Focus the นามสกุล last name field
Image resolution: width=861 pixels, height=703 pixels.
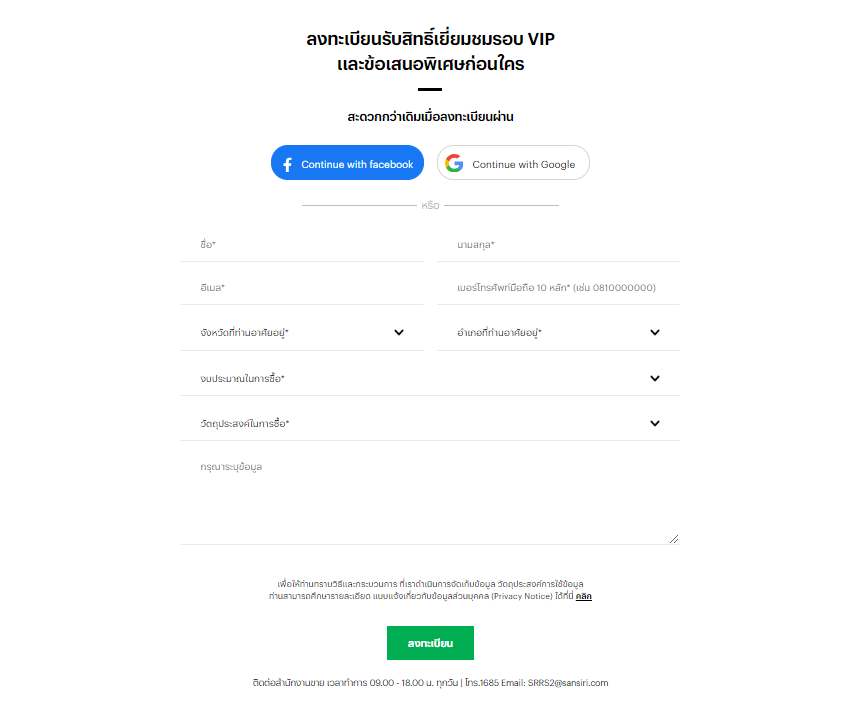coord(558,245)
